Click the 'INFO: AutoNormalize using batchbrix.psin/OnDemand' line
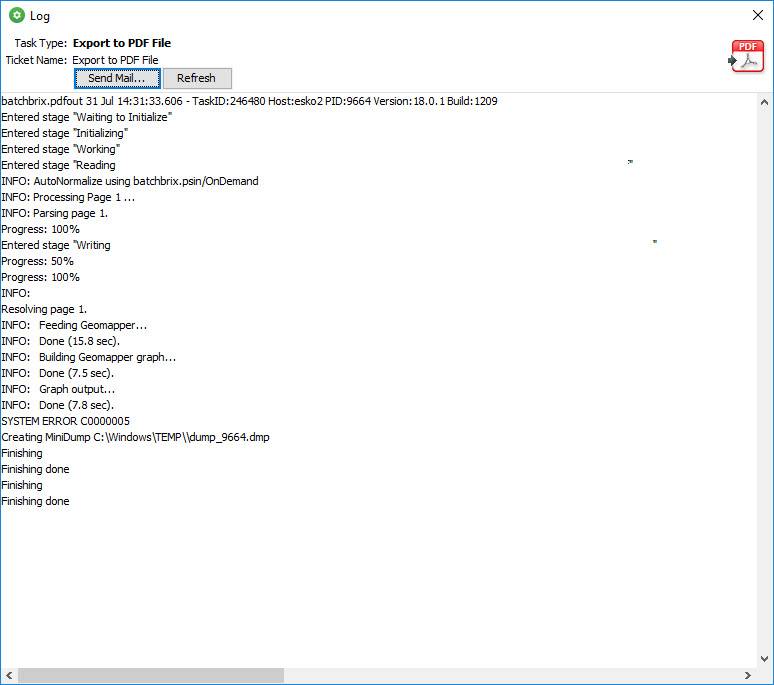 (x=130, y=181)
